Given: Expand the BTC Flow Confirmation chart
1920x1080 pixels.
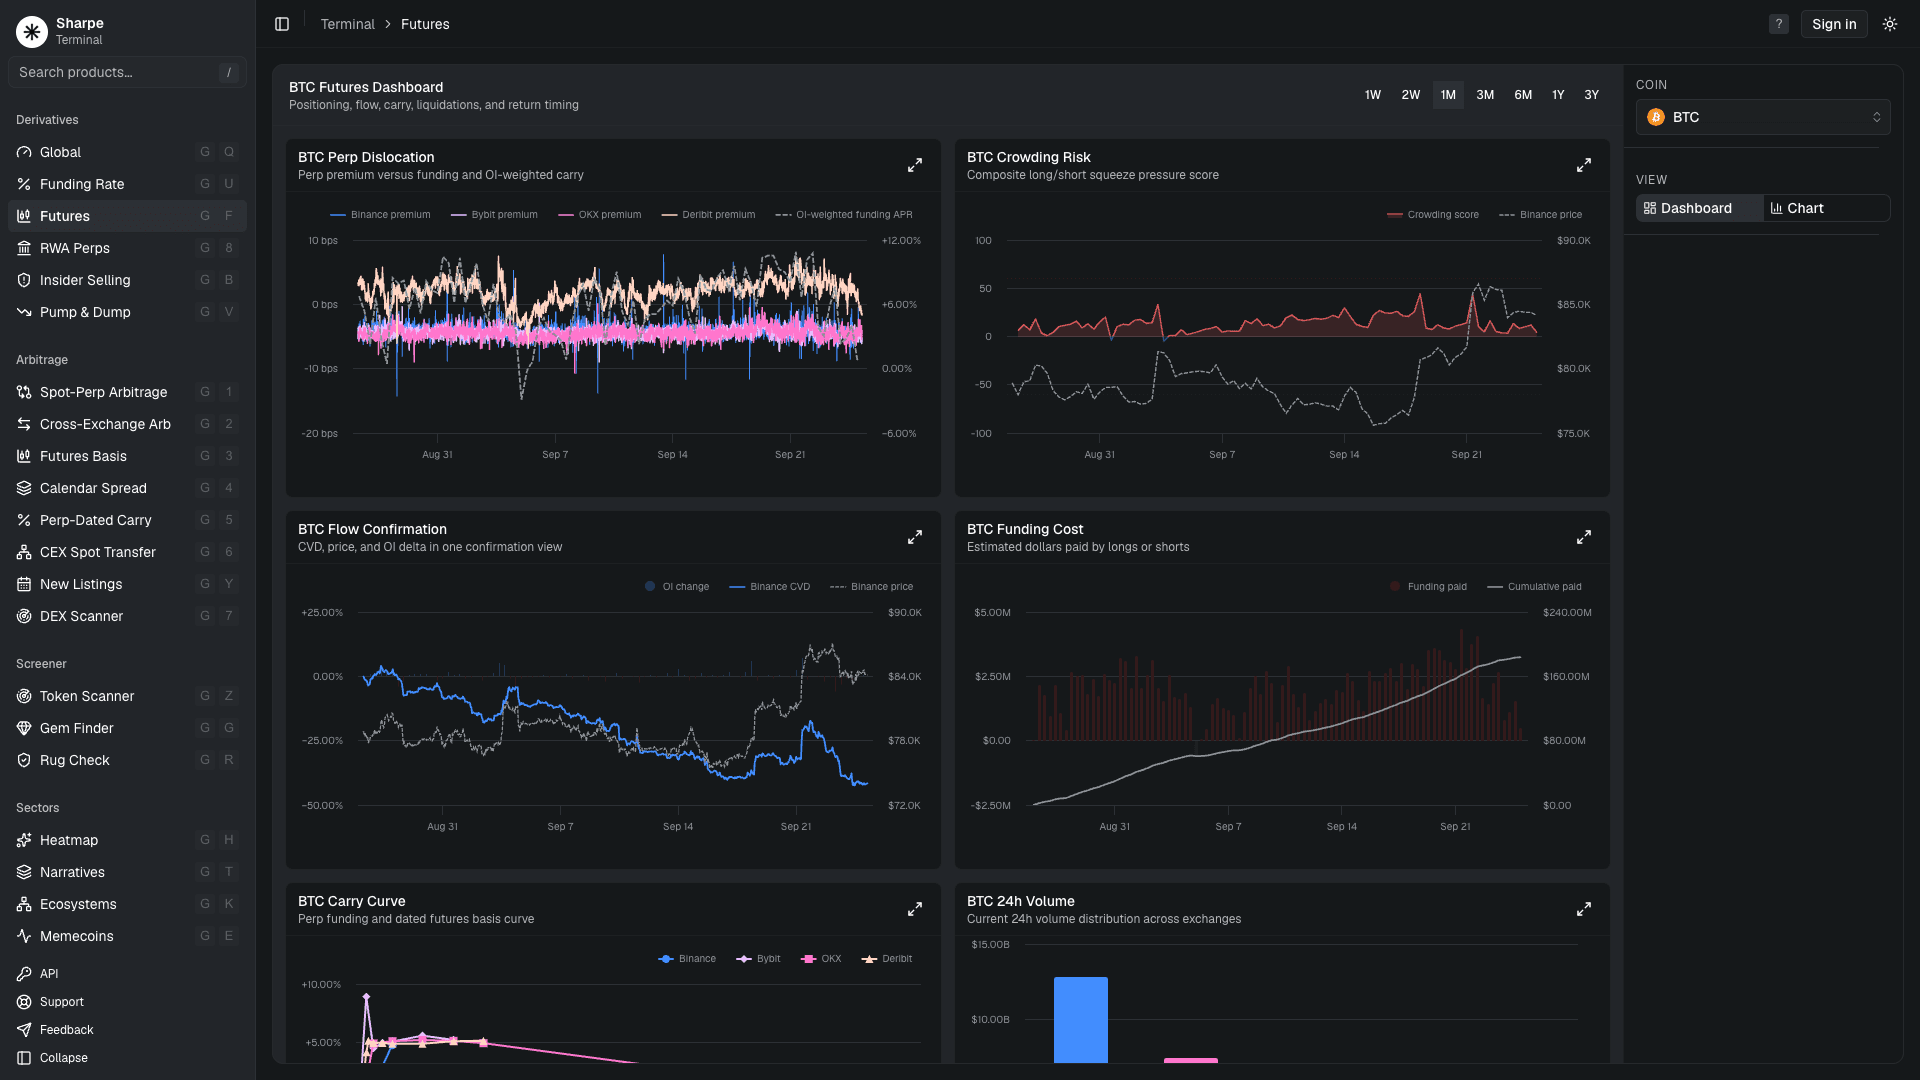Looking at the screenshot, I should click(x=914, y=537).
